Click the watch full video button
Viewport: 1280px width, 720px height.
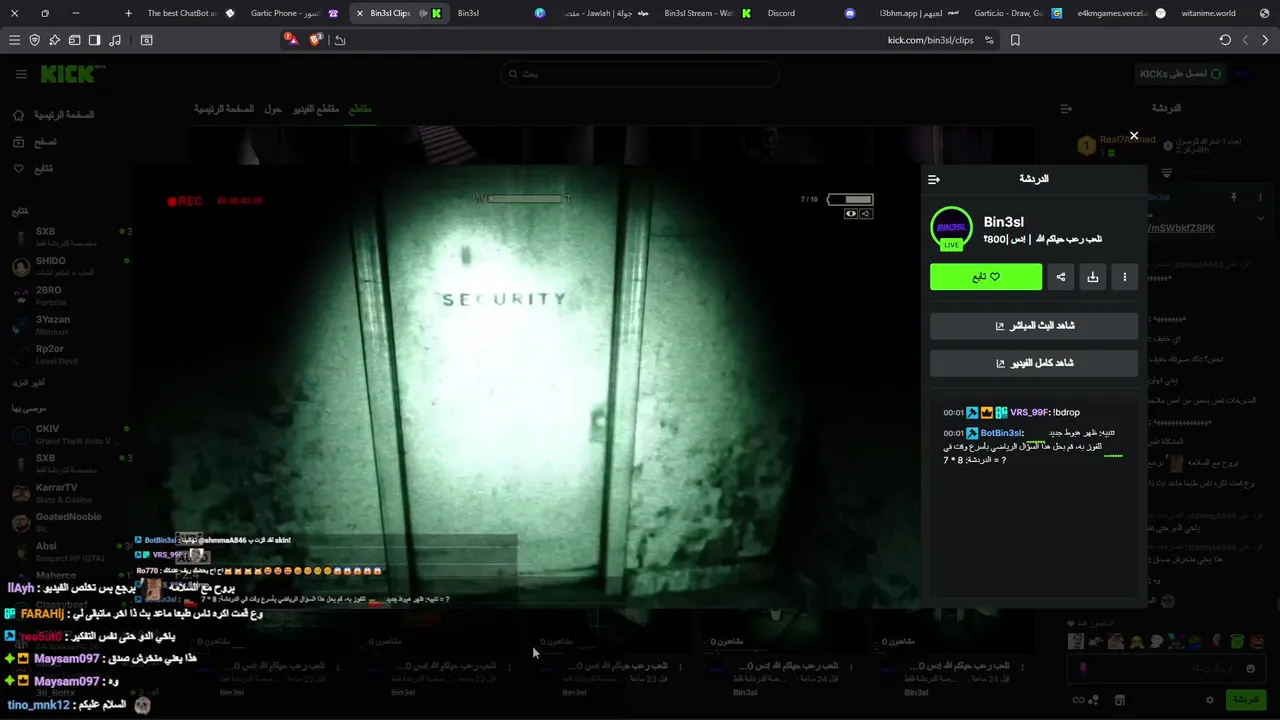(1034, 363)
